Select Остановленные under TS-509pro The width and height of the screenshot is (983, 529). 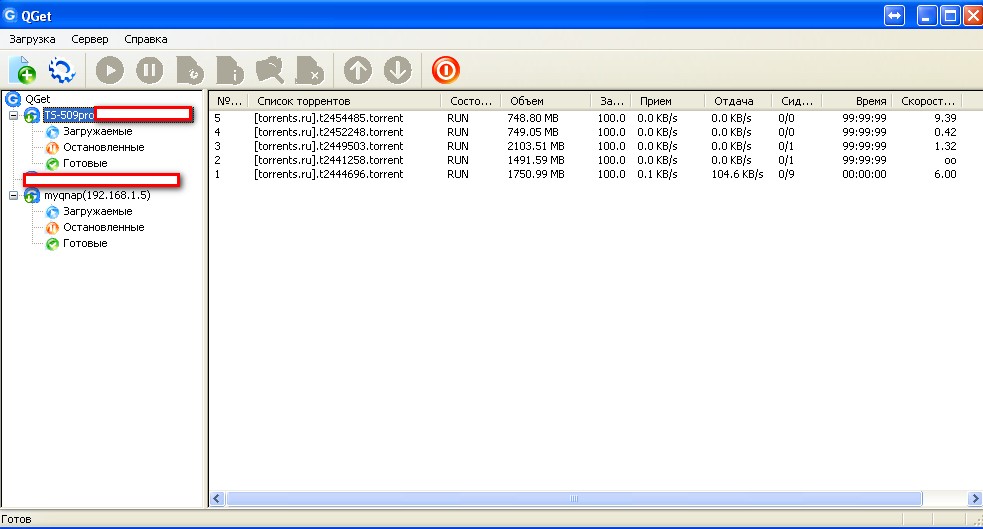pos(103,147)
